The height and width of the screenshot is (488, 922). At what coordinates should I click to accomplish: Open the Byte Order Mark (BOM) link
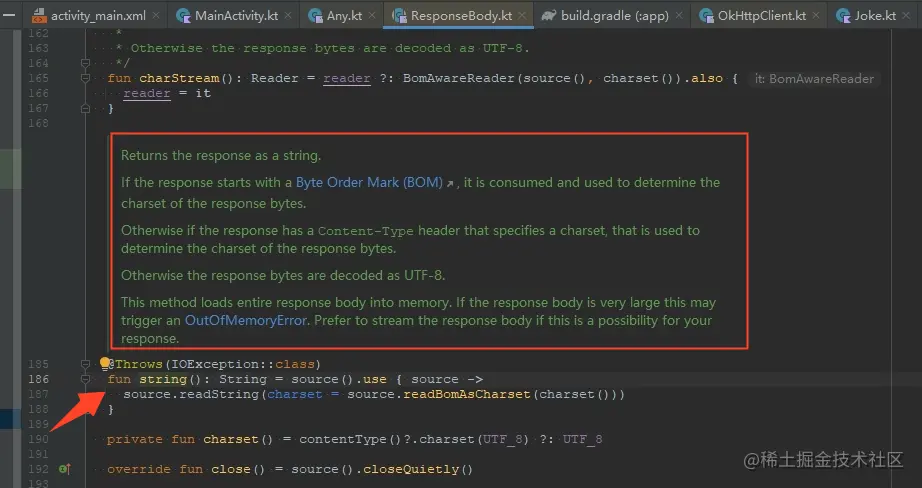pos(369,182)
